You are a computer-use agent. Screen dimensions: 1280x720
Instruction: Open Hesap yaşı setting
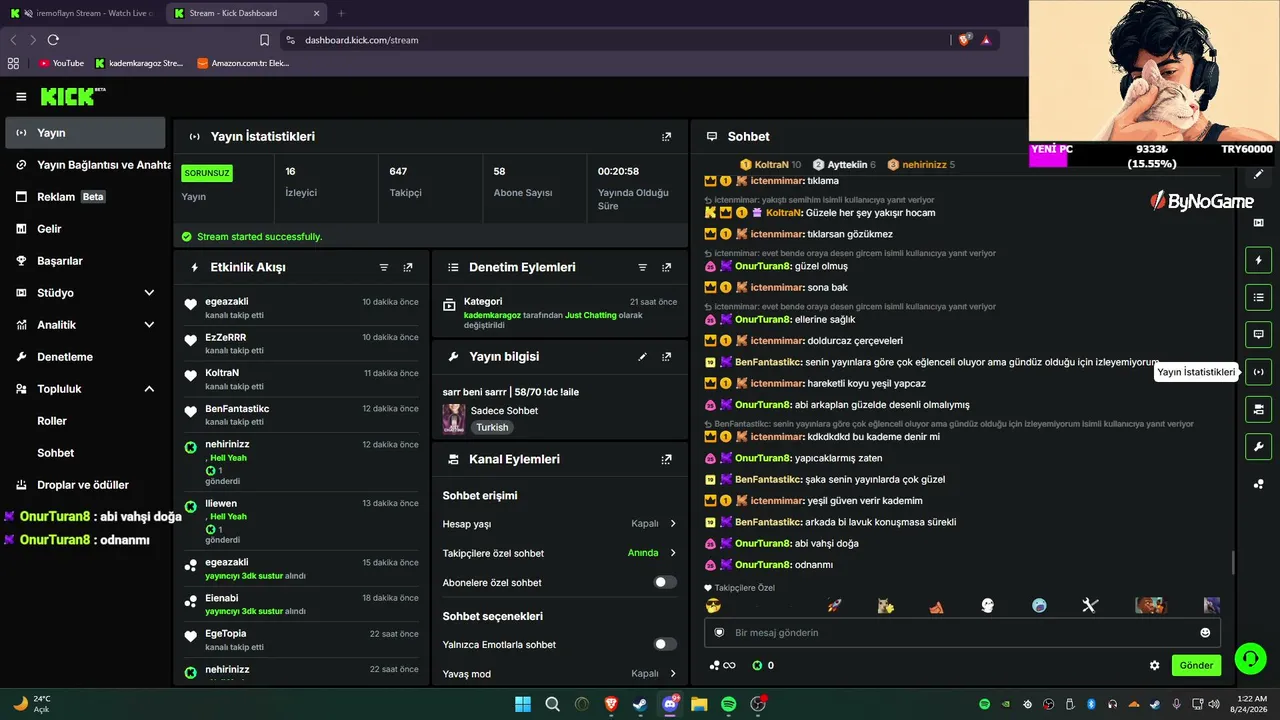[x=560, y=524]
